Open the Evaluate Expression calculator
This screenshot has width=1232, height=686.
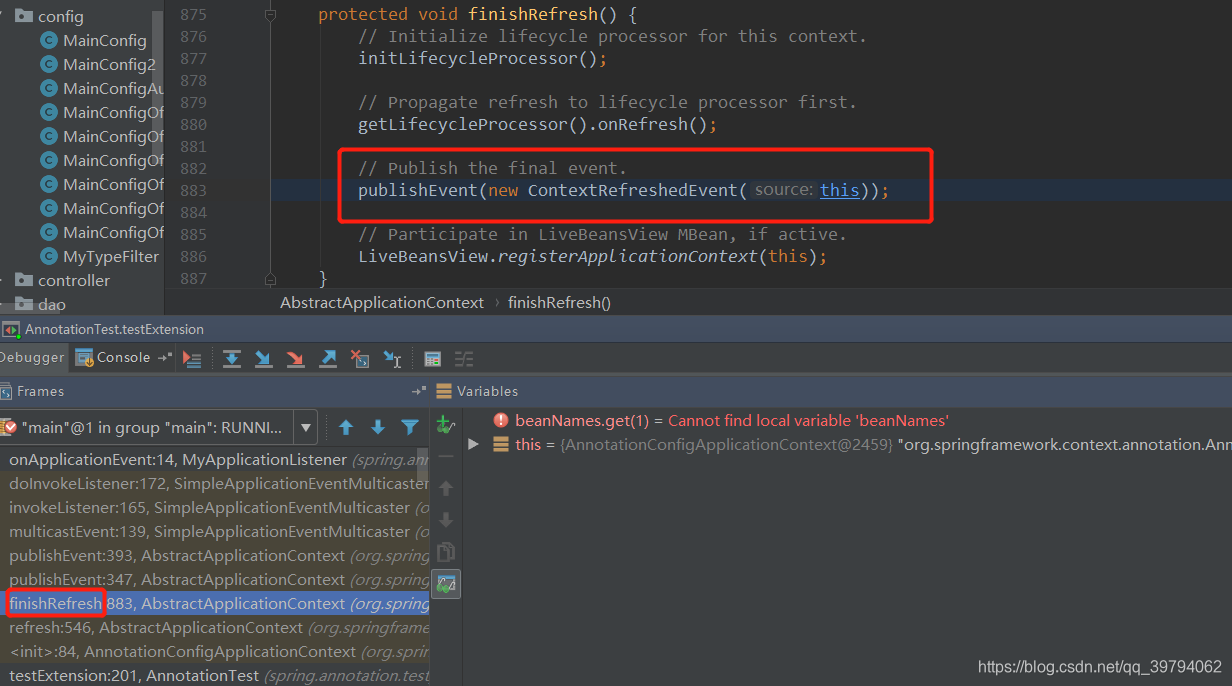pyautogui.click(x=433, y=358)
